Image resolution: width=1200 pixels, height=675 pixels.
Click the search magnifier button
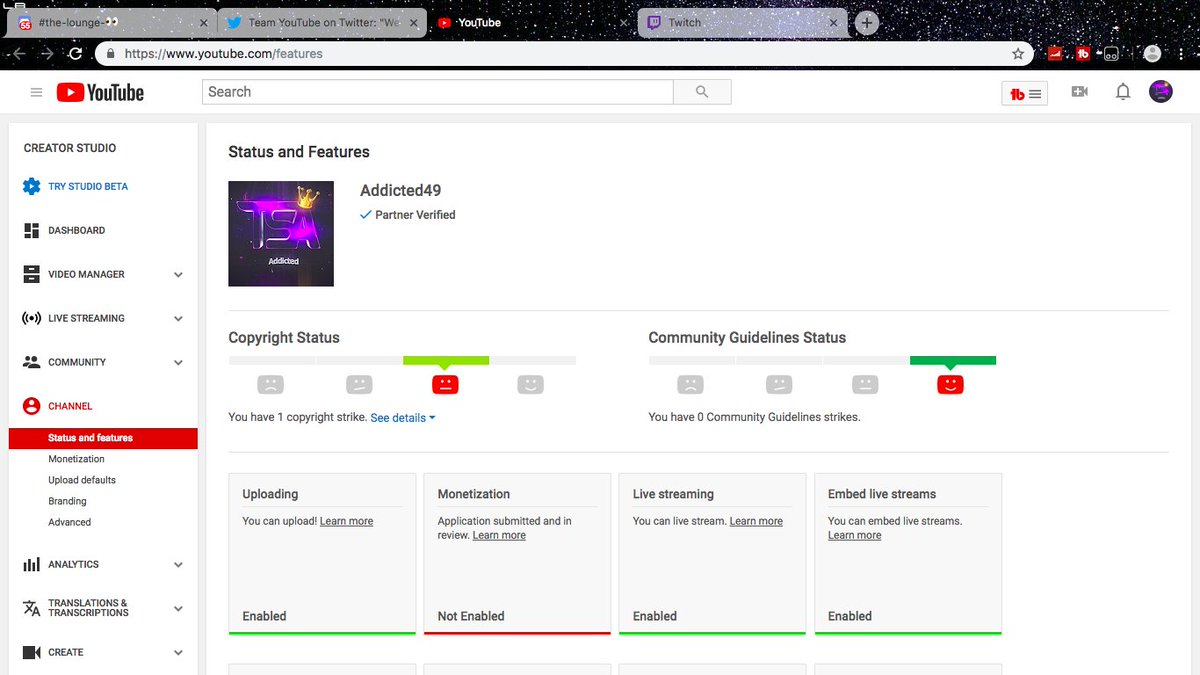pyautogui.click(x=702, y=92)
